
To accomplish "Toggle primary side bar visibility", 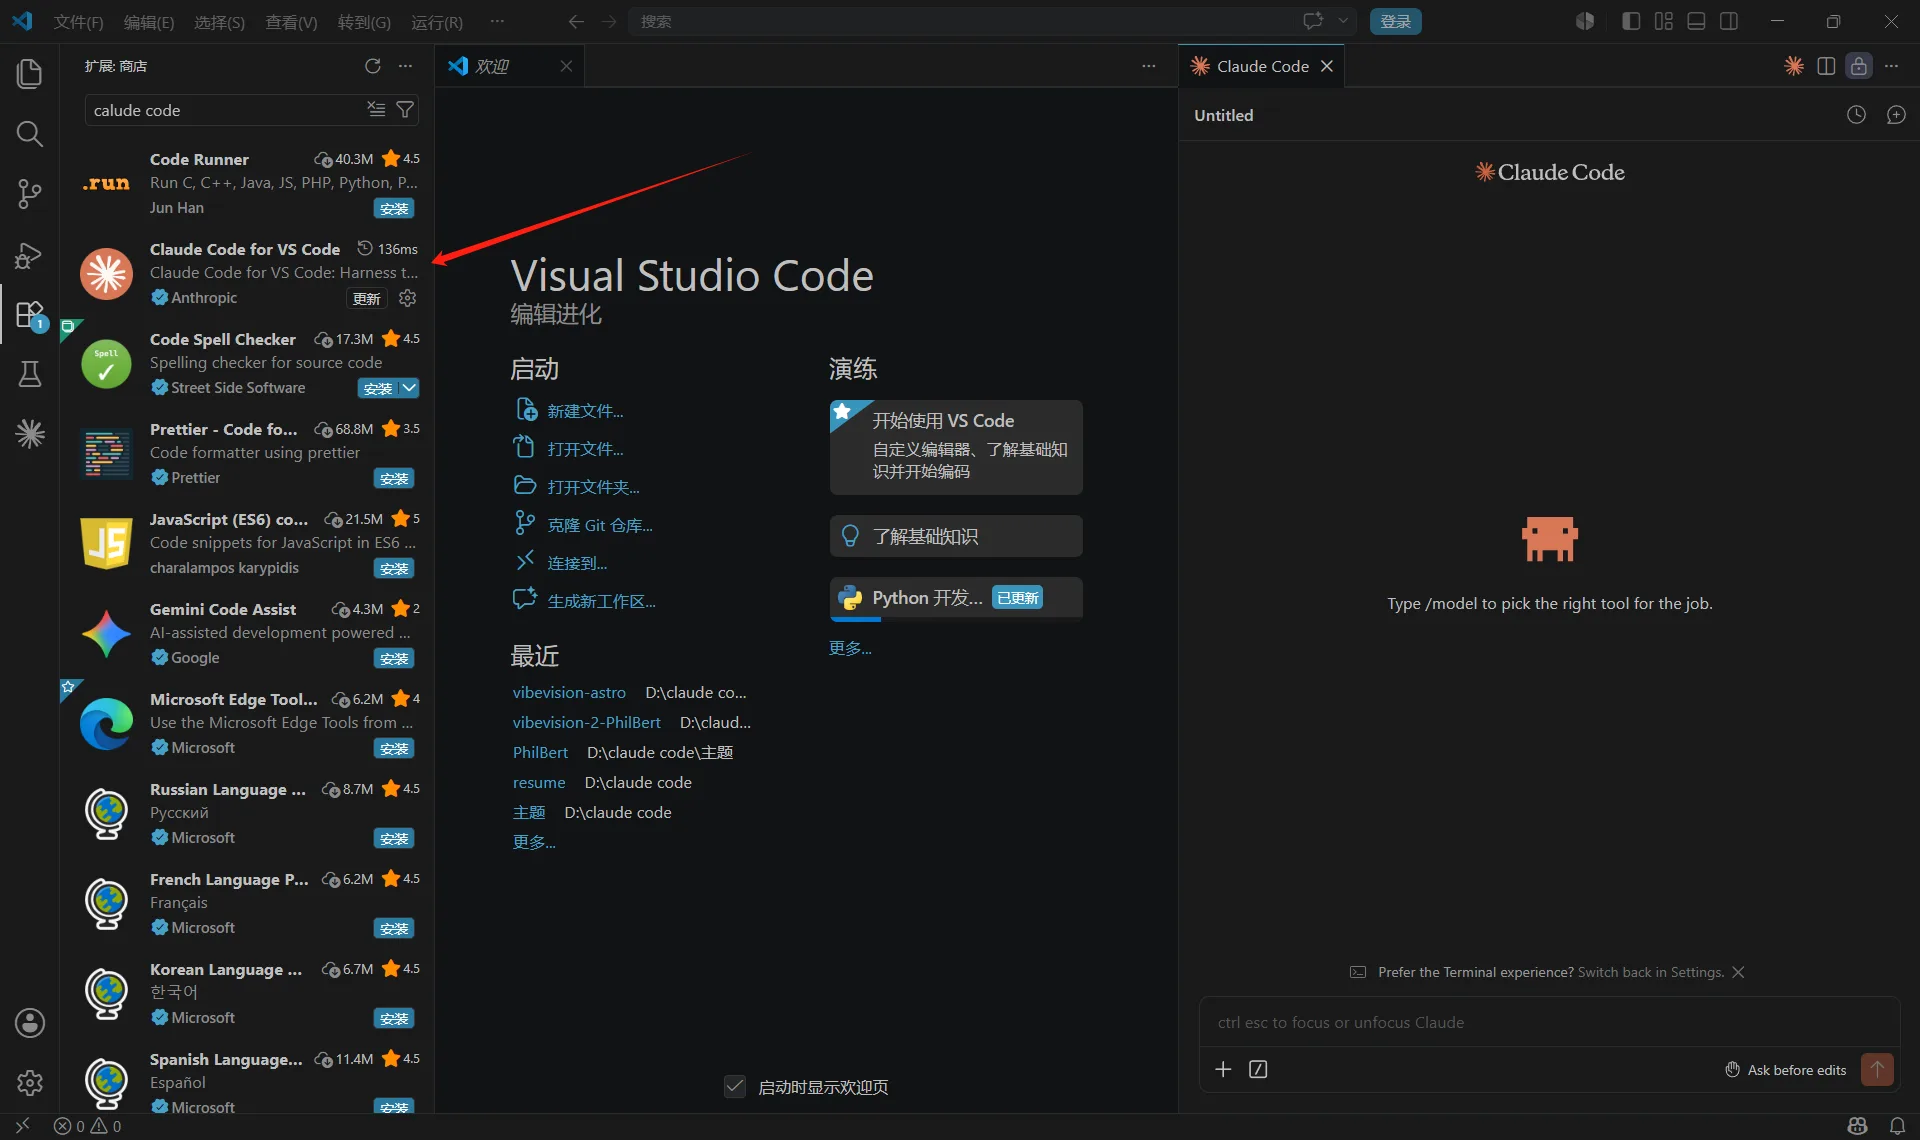I will pos(1631,21).
